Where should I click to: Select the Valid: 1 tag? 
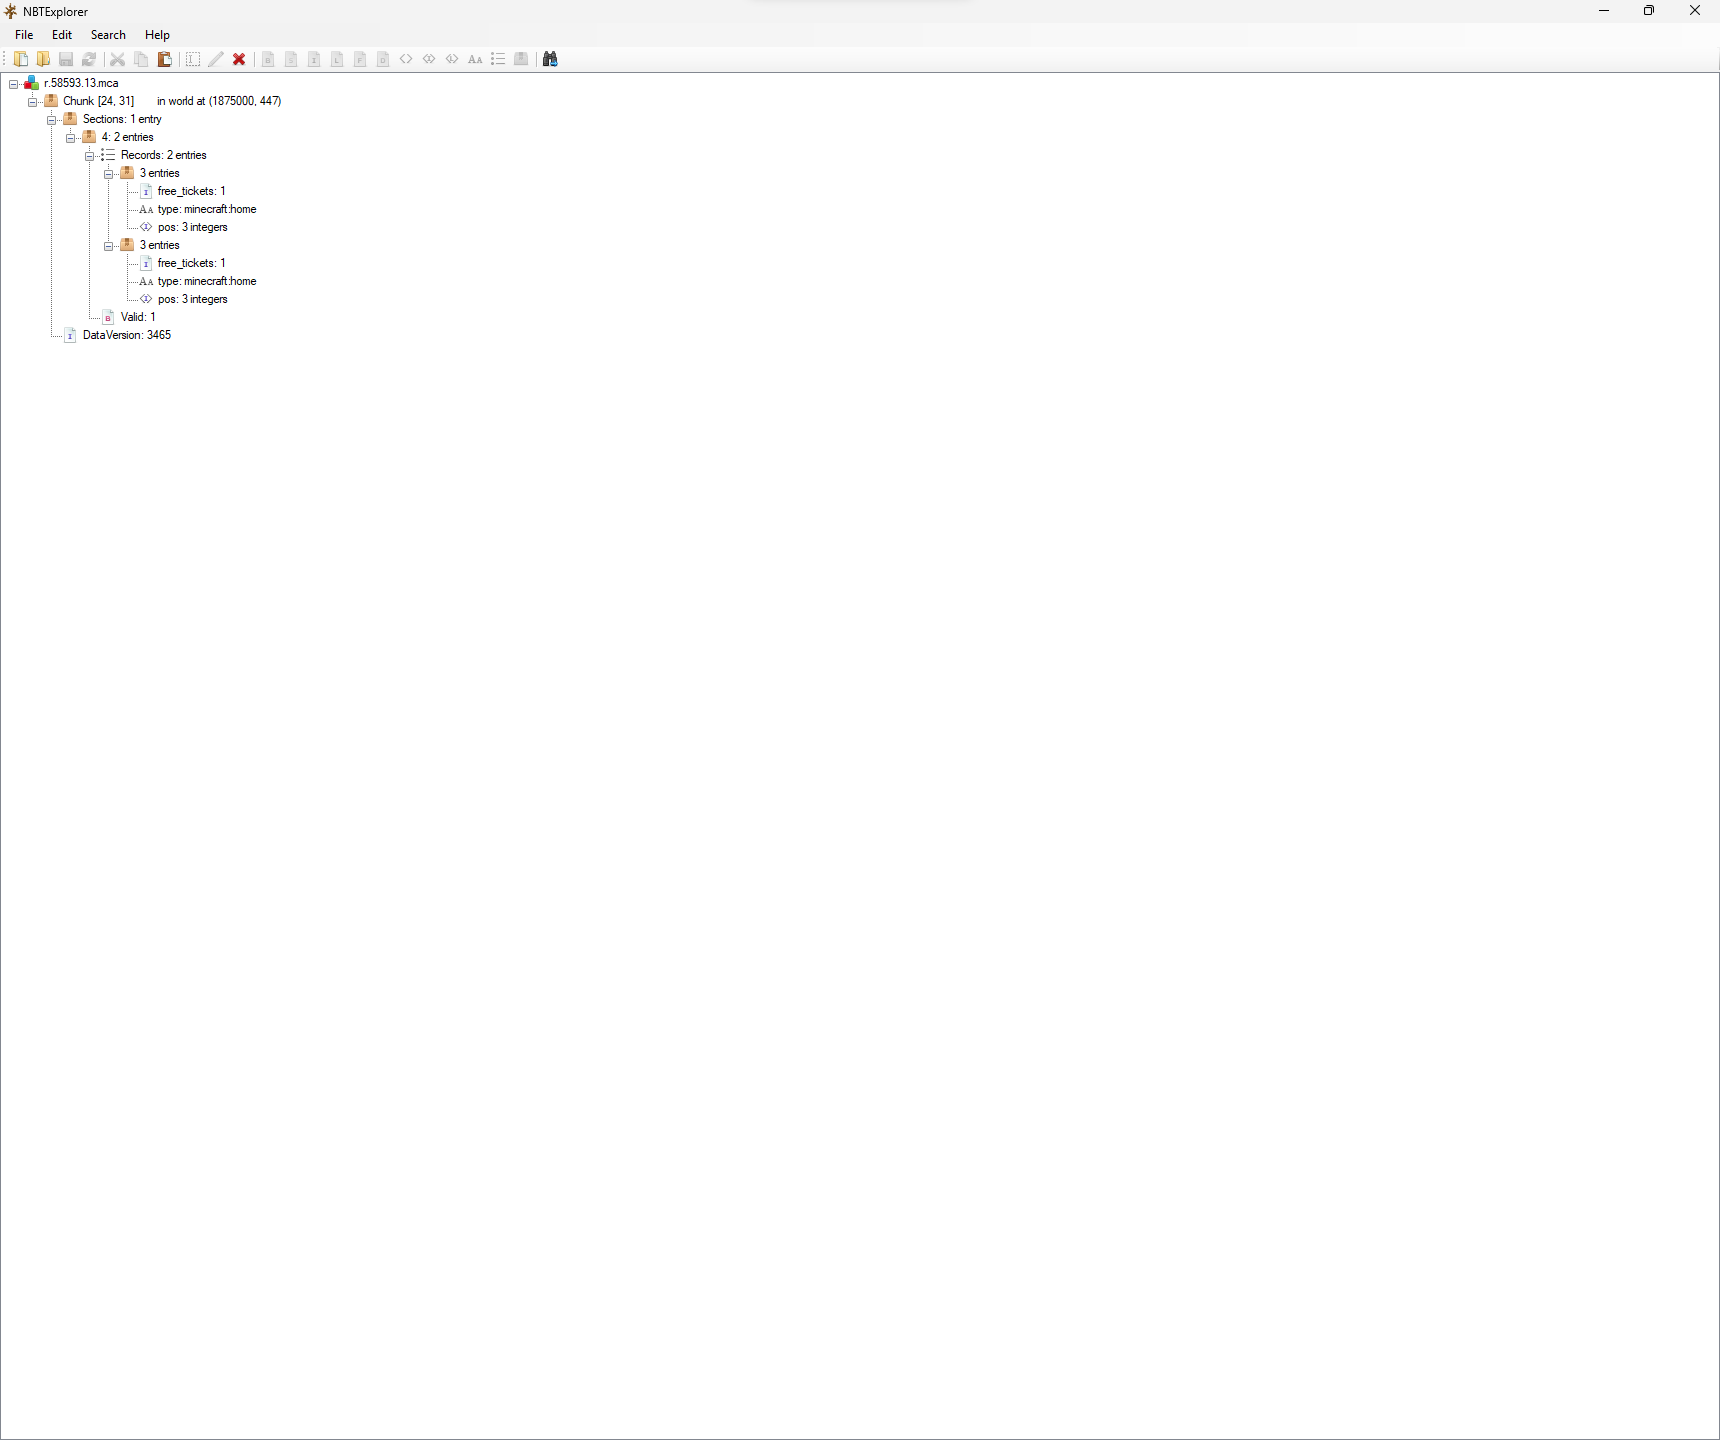[137, 317]
